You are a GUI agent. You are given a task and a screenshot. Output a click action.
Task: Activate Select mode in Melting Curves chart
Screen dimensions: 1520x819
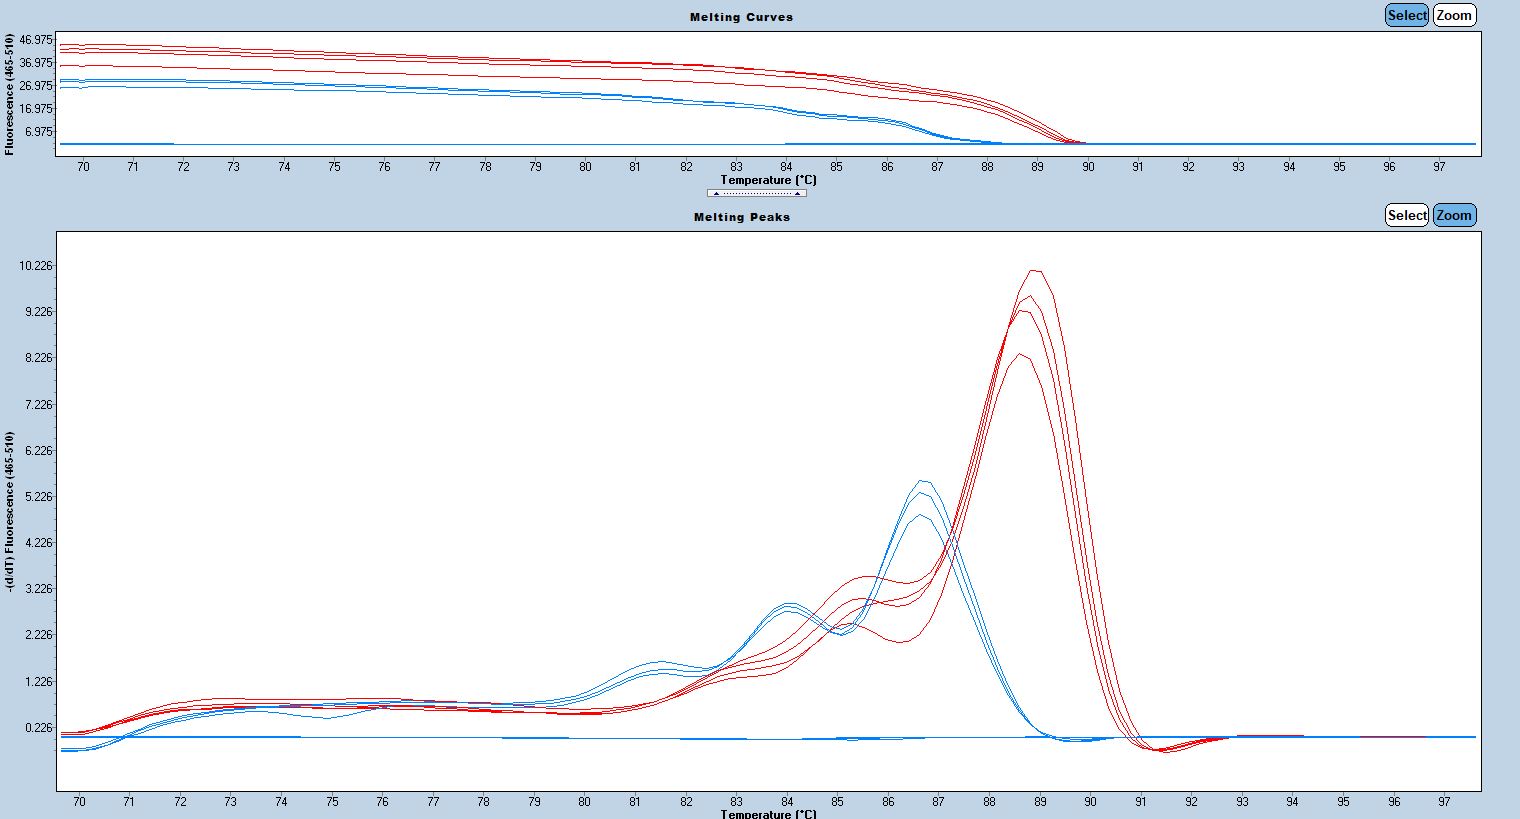(x=1406, y=15)
